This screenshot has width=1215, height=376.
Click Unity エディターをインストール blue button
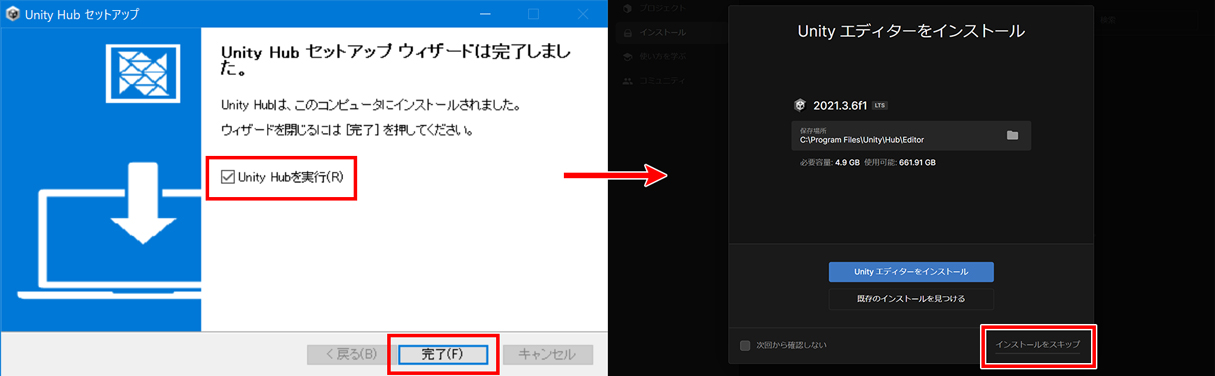click(911, 272)
